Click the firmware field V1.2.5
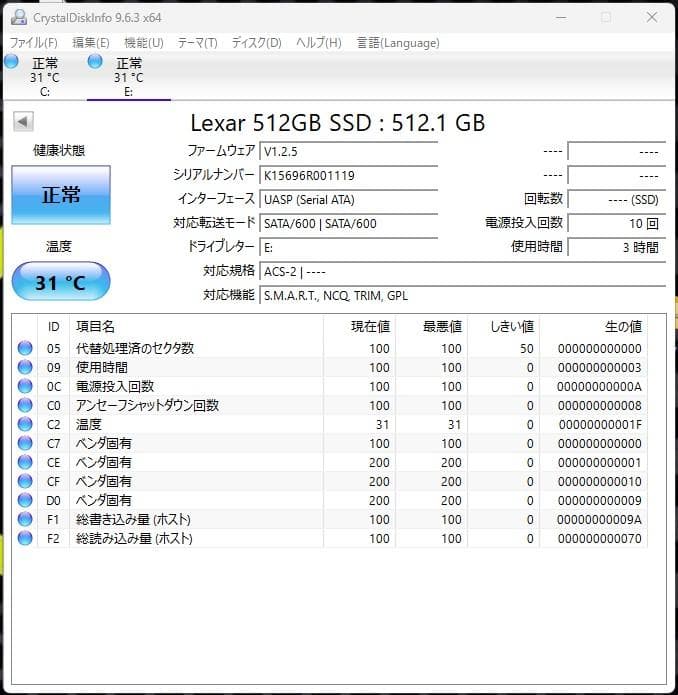 coord(349,152)
